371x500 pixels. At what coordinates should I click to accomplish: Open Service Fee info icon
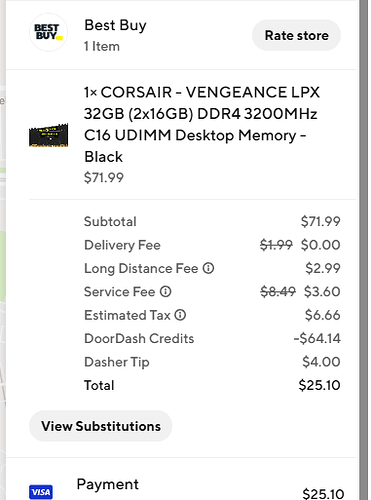(x=165, y=292)
